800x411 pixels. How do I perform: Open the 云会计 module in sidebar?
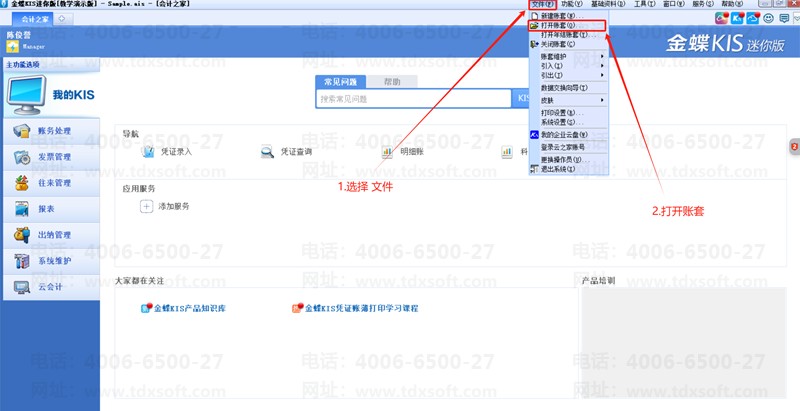[51, 287]
